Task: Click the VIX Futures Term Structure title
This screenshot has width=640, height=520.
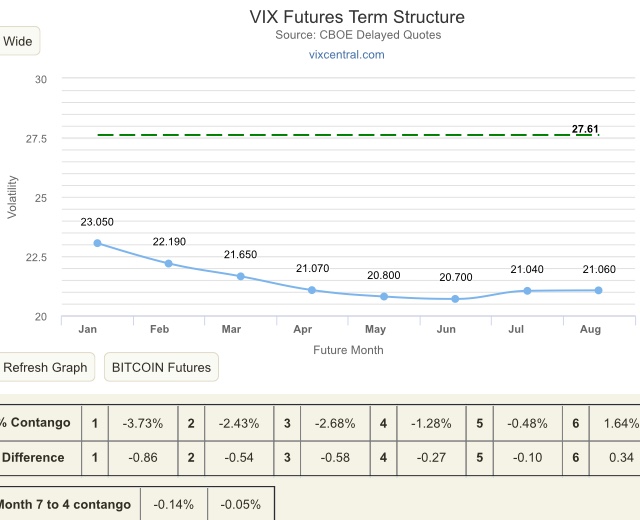Action: [x=356, y=17]
